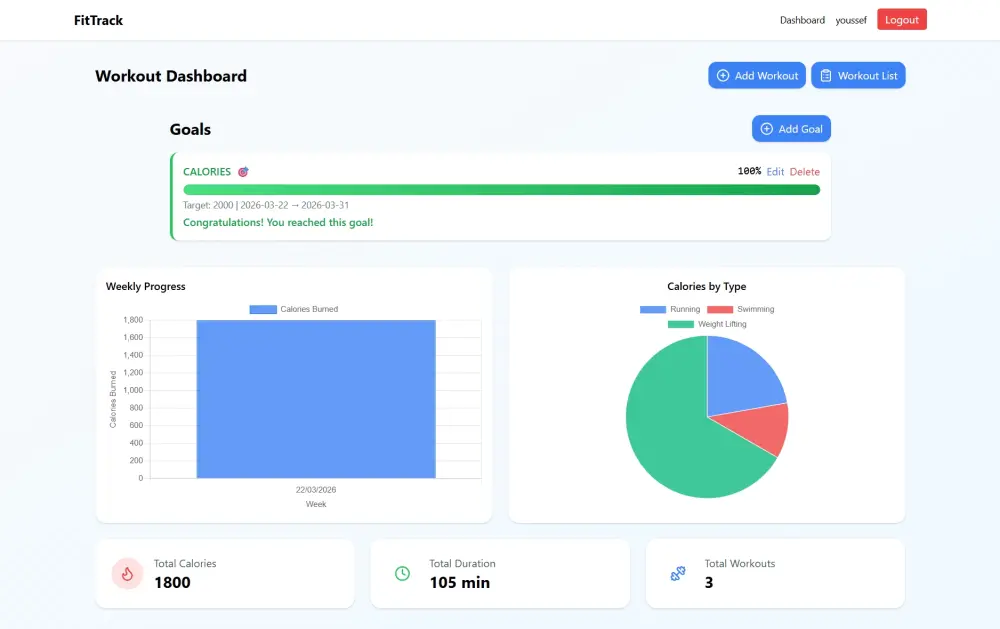Click the flame icon on Total Calories card

127,574
